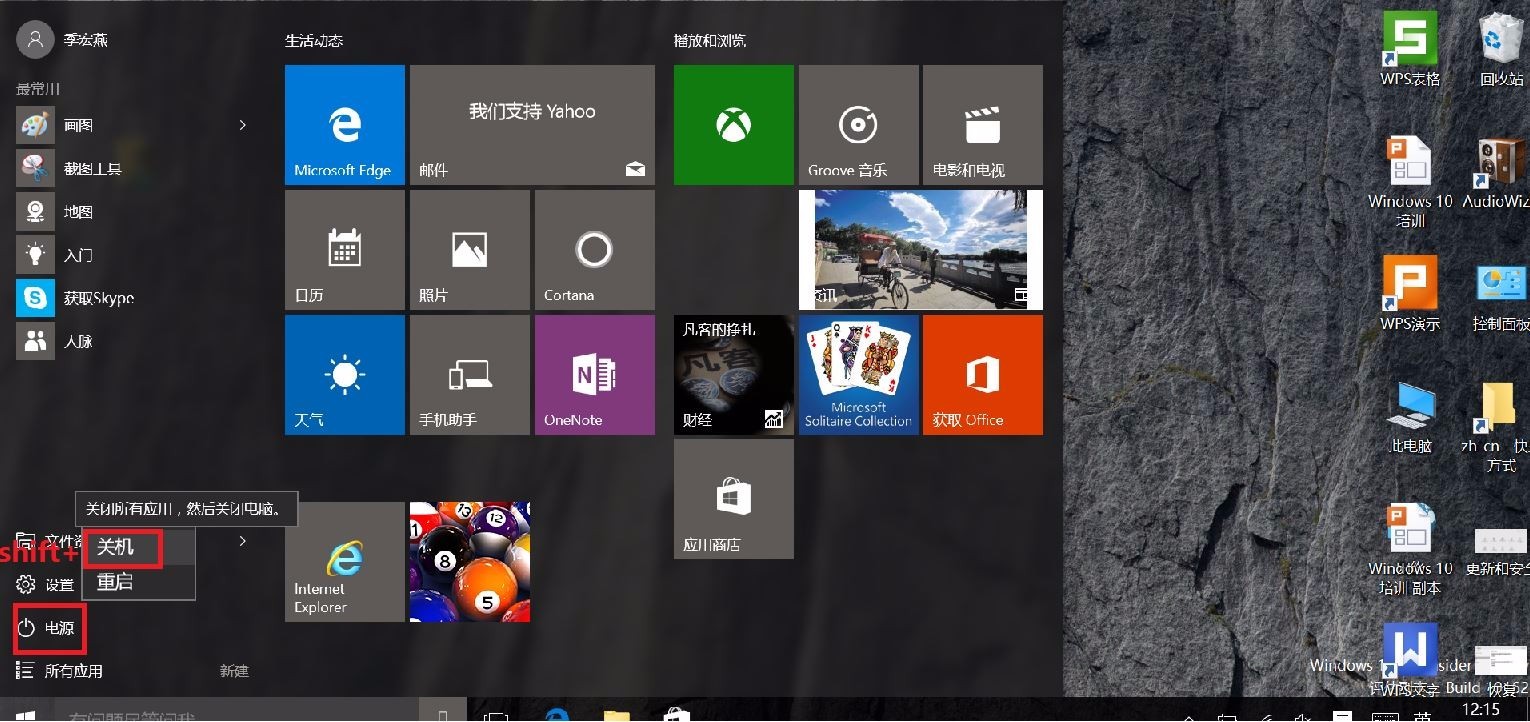The width and height of the screenshot is (1530, 722).
Task: Launch the Cortana tile
Action: [595, 250]
